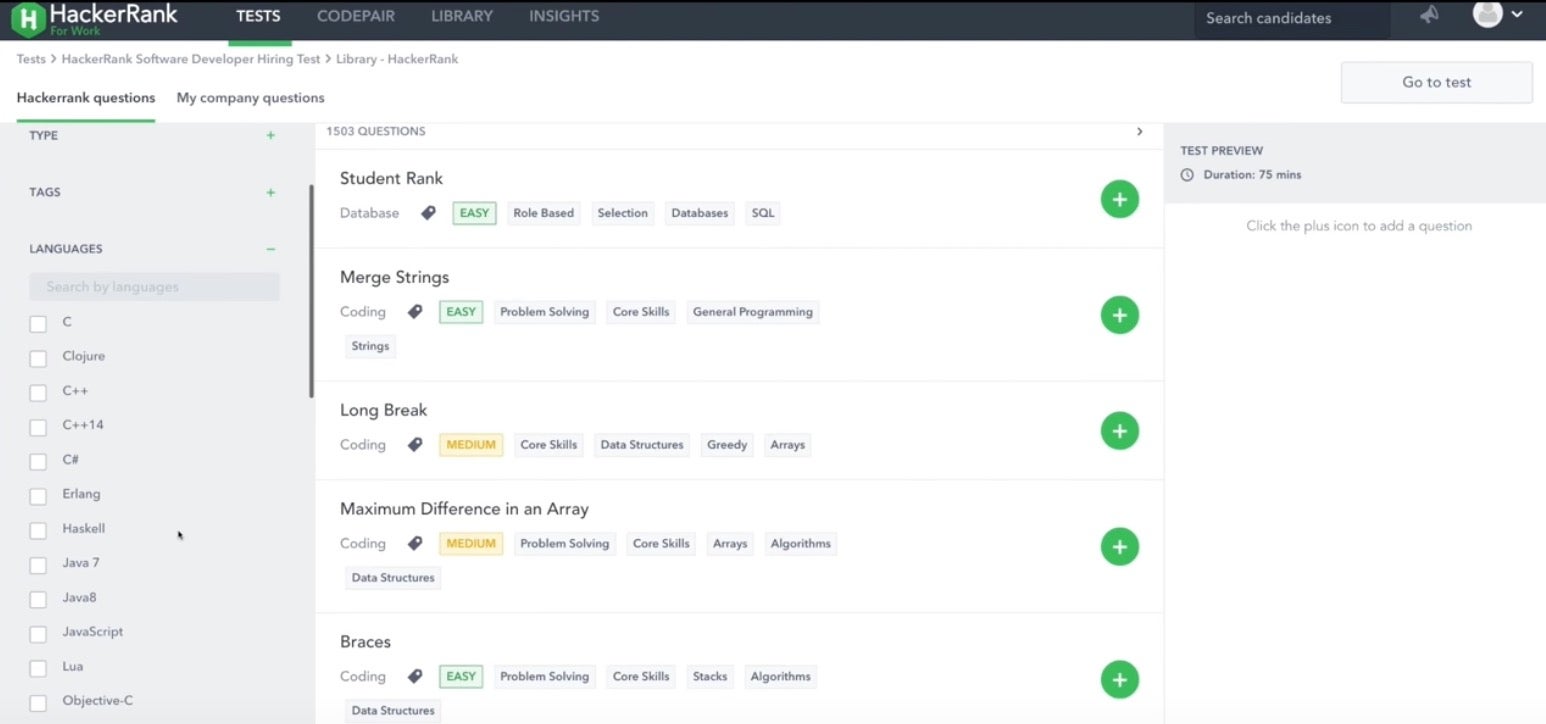Click the tag icon next to Student Rank
Viewport: 1546px width, 724px height.
(428, 212)
